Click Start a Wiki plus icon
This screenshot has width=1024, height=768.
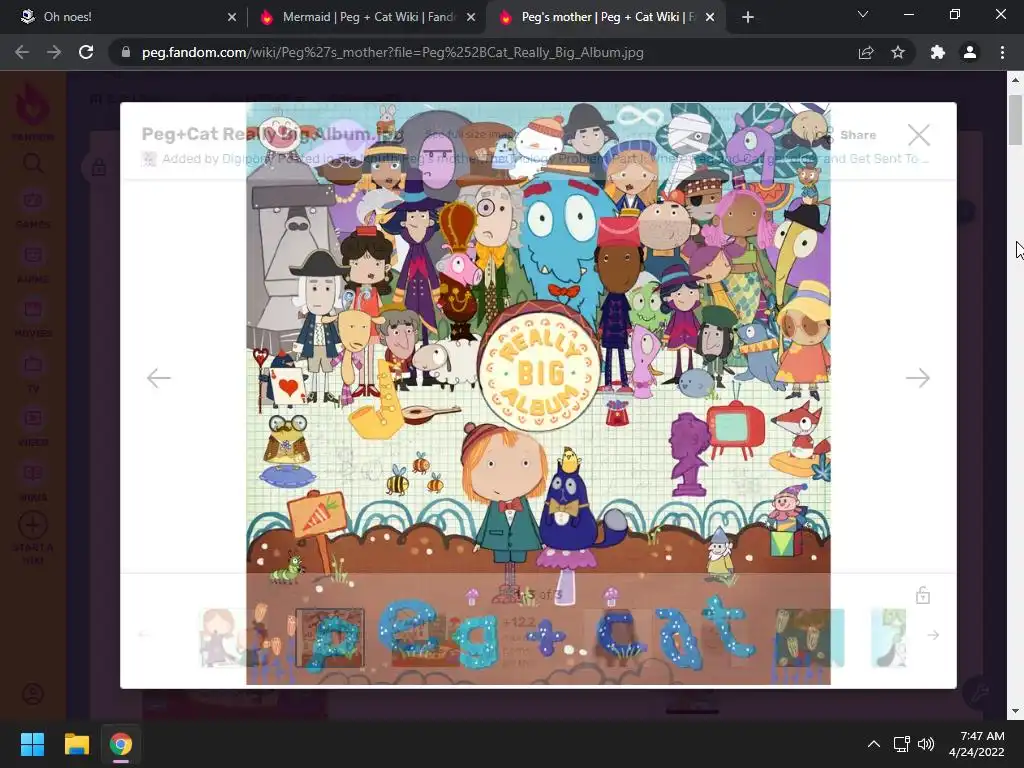33,524
